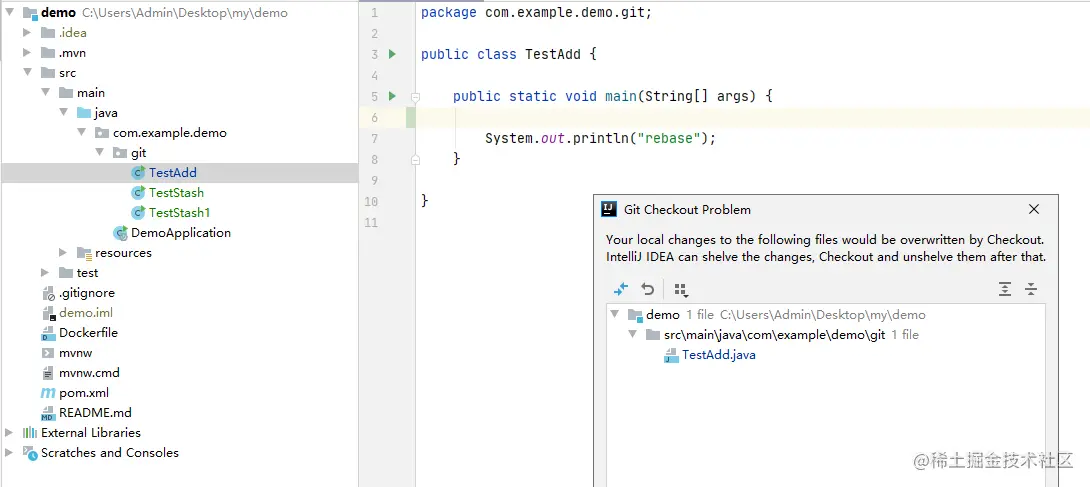1090x487 pixels.
Task: Select TestStash class in project tree
Action: pyautogui.click(x=176, y=192)
